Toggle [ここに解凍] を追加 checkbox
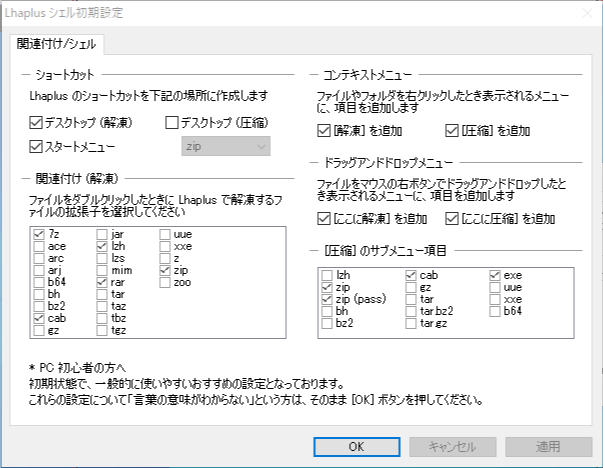 324,219
